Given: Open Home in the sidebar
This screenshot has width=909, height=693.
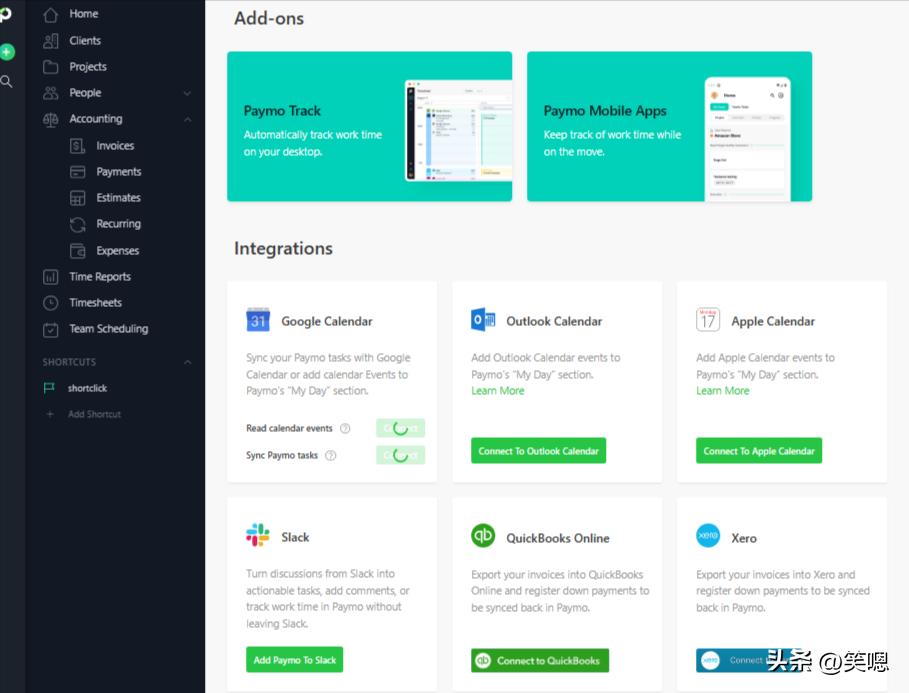Looking at the screenshot, I should coord(83,14).
